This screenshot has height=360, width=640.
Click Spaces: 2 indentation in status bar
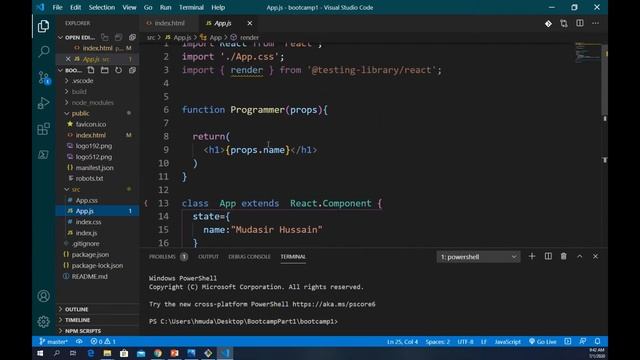pyautogui.click(x=438, y=341)
